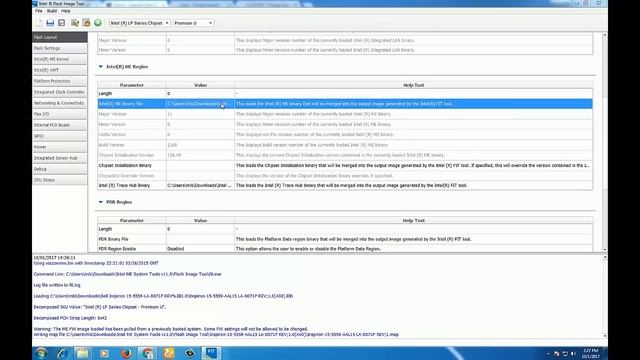Collapse the Intel(R) ME Region section
This screenshot has width=640, height=360.
pos(101,67)
